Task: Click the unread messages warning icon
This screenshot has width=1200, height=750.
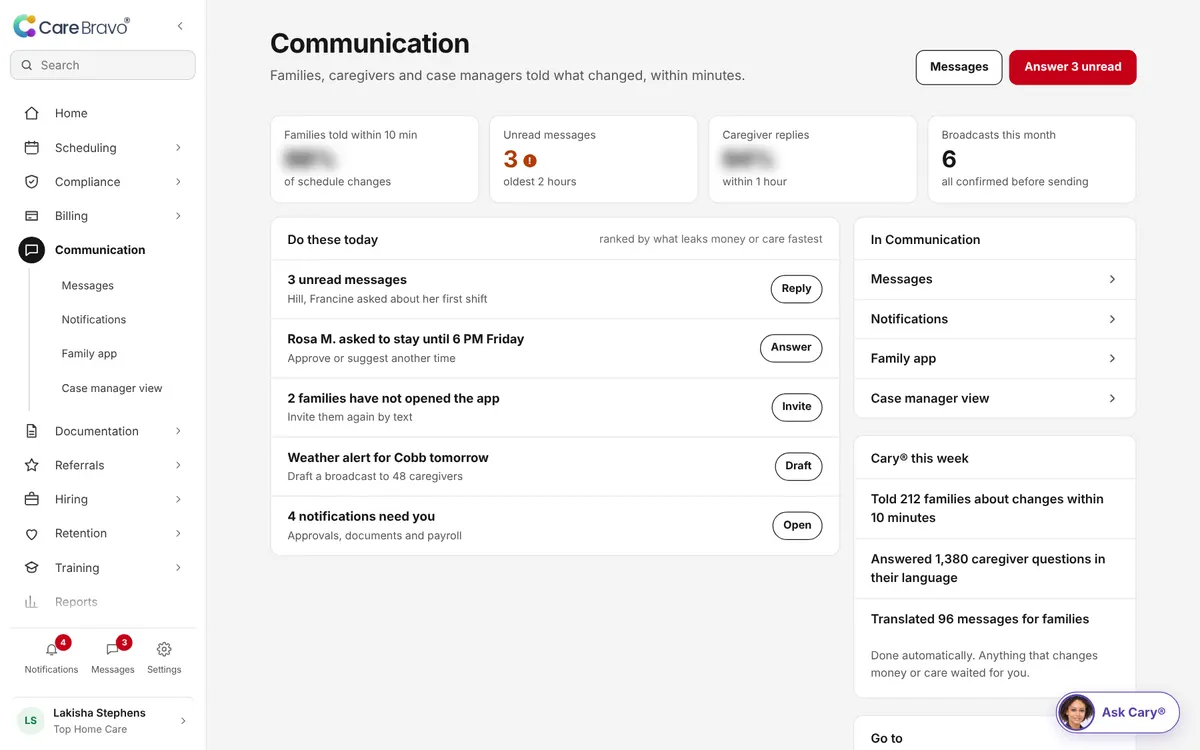Action: [x=530, y=160]
